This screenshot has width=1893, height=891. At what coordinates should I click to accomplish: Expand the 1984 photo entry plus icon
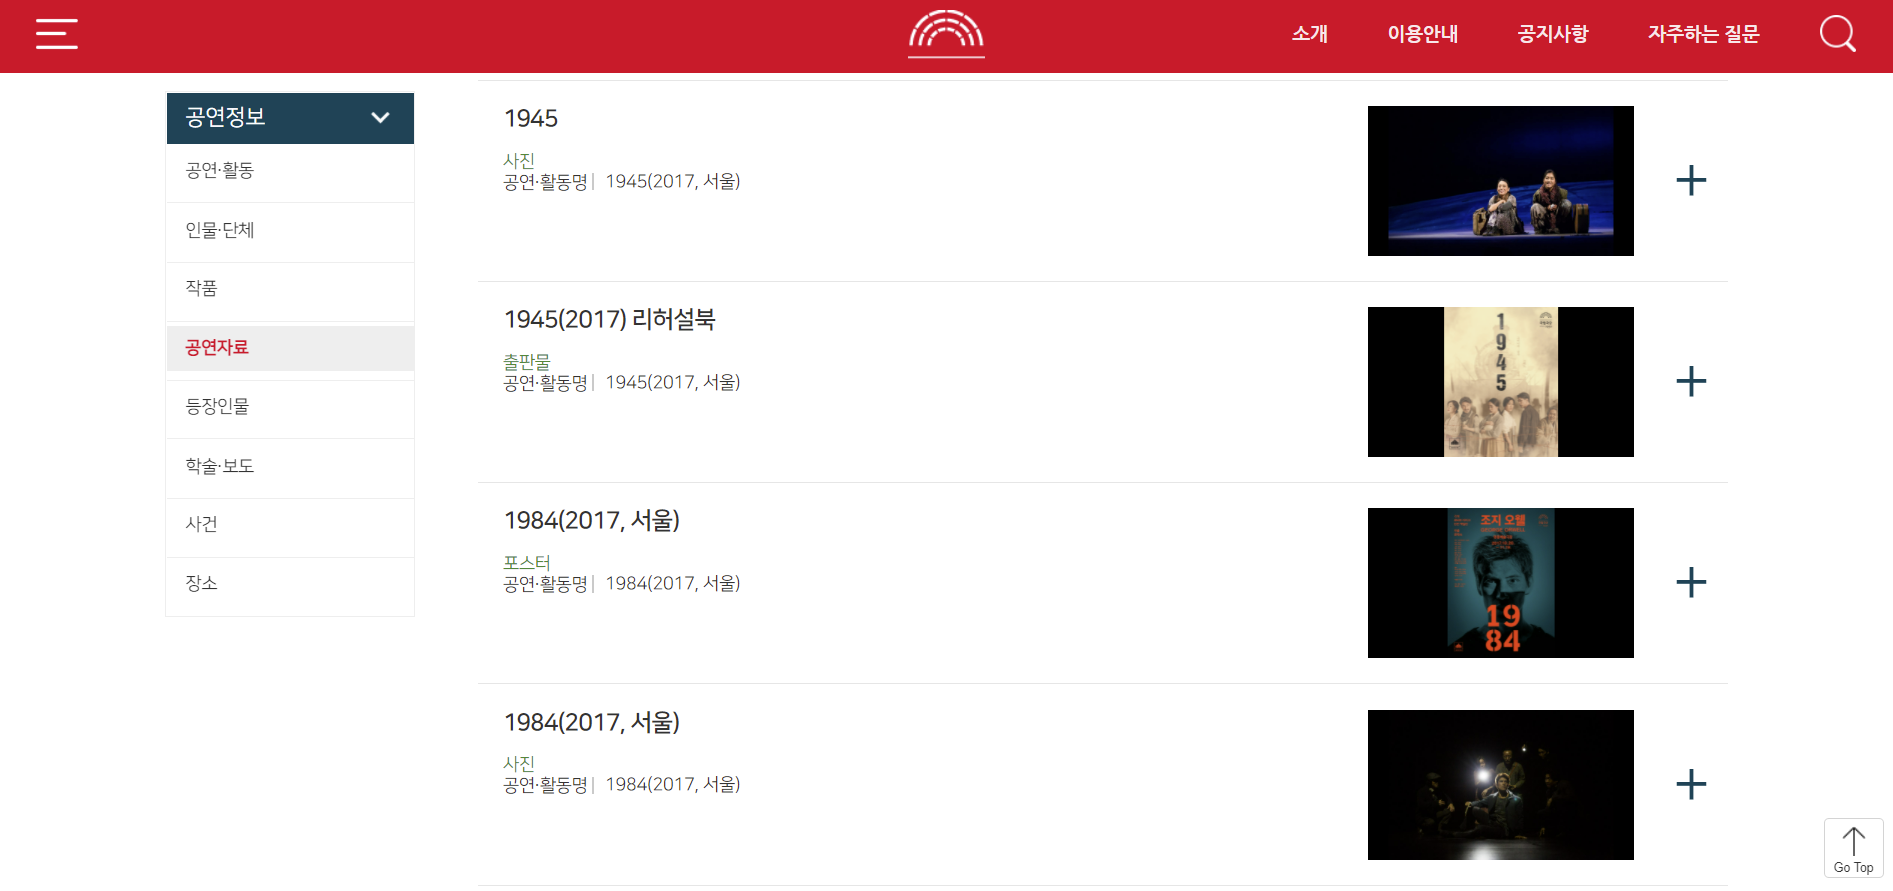click(x=1691, y=784)
